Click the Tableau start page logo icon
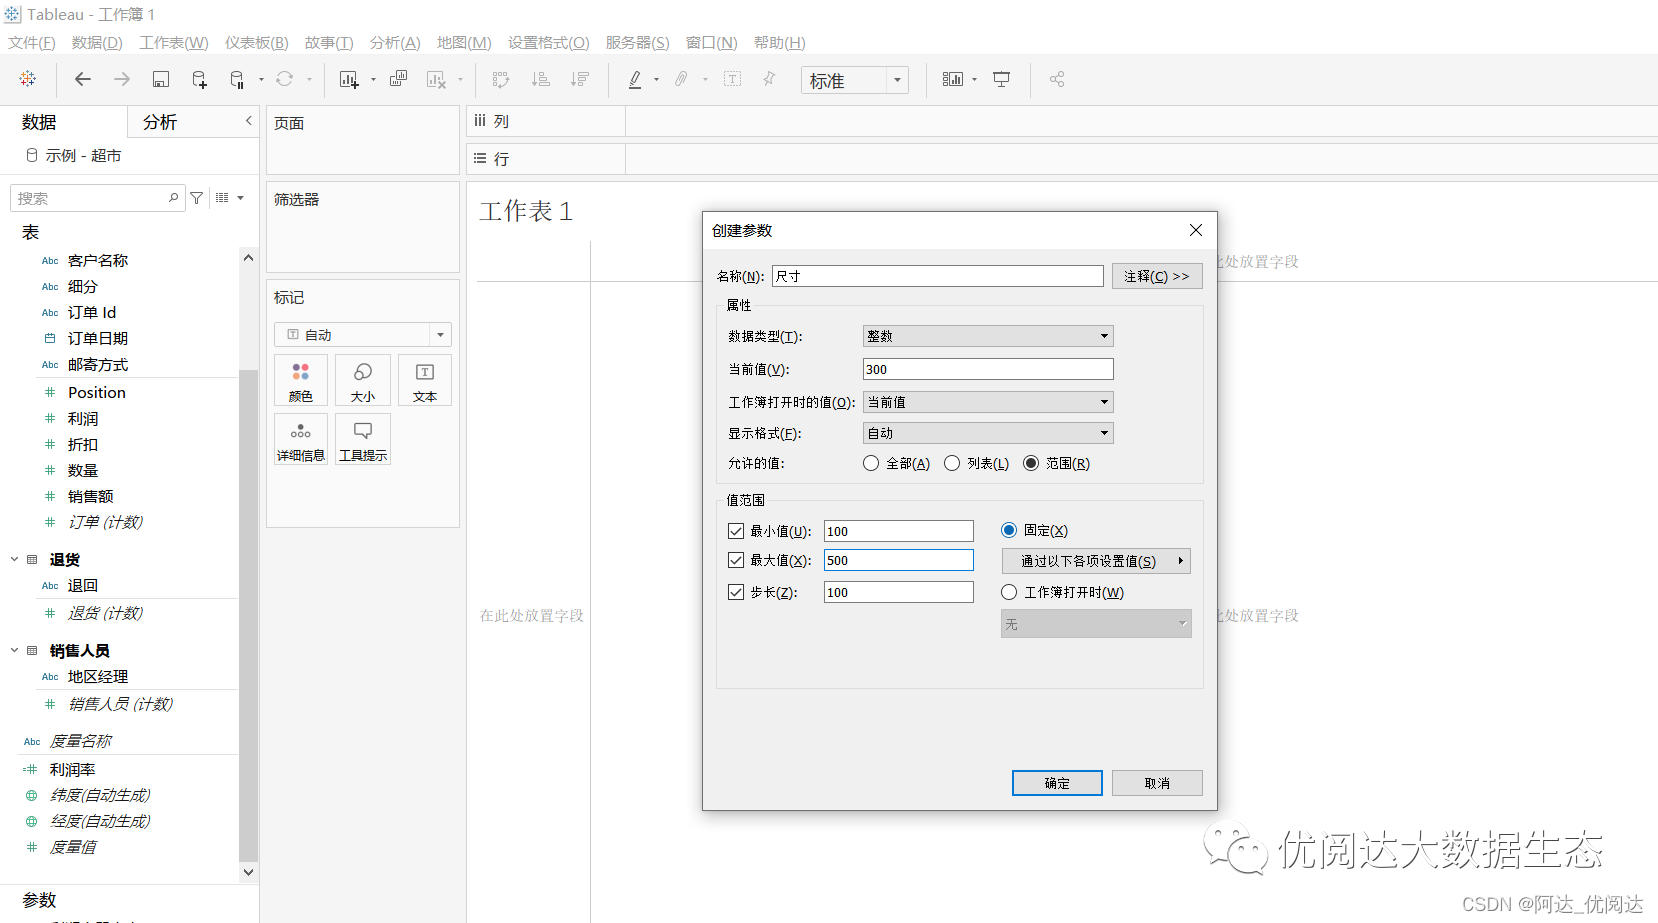Screen dimensions: 1658x923 point(28,79)
